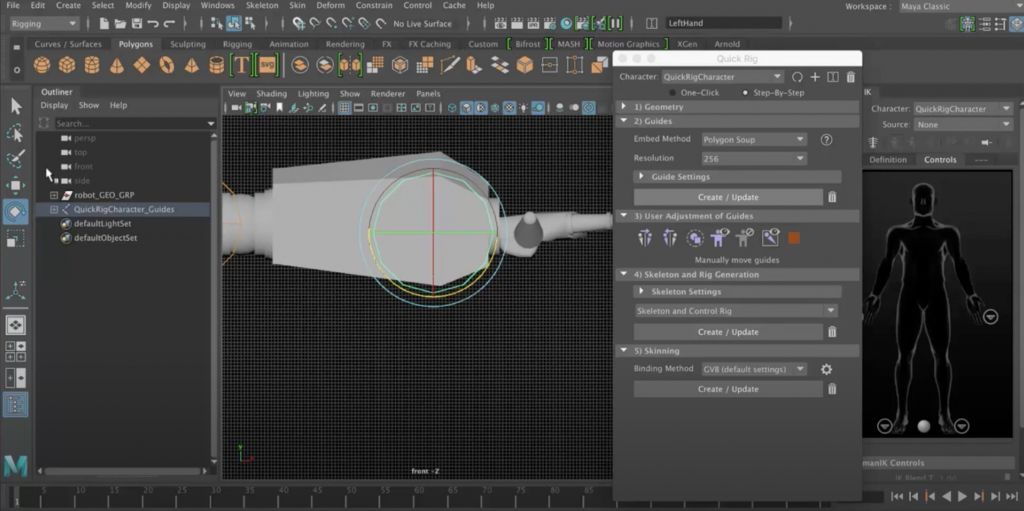Switch to the Sculpting shelf tab
The width and height of the screenshot is (1024, 511).
[x=188, y=44]
